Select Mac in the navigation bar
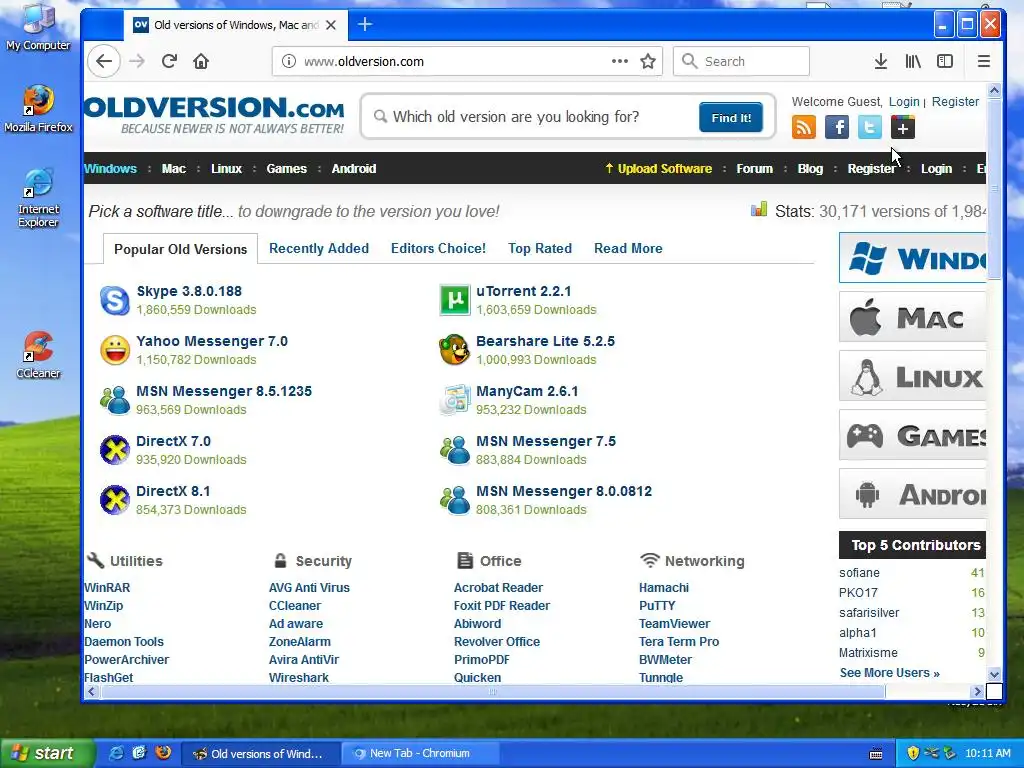The height and width of the screenshot is (768, 1024). pyautogui.click(x=174, y=168)
